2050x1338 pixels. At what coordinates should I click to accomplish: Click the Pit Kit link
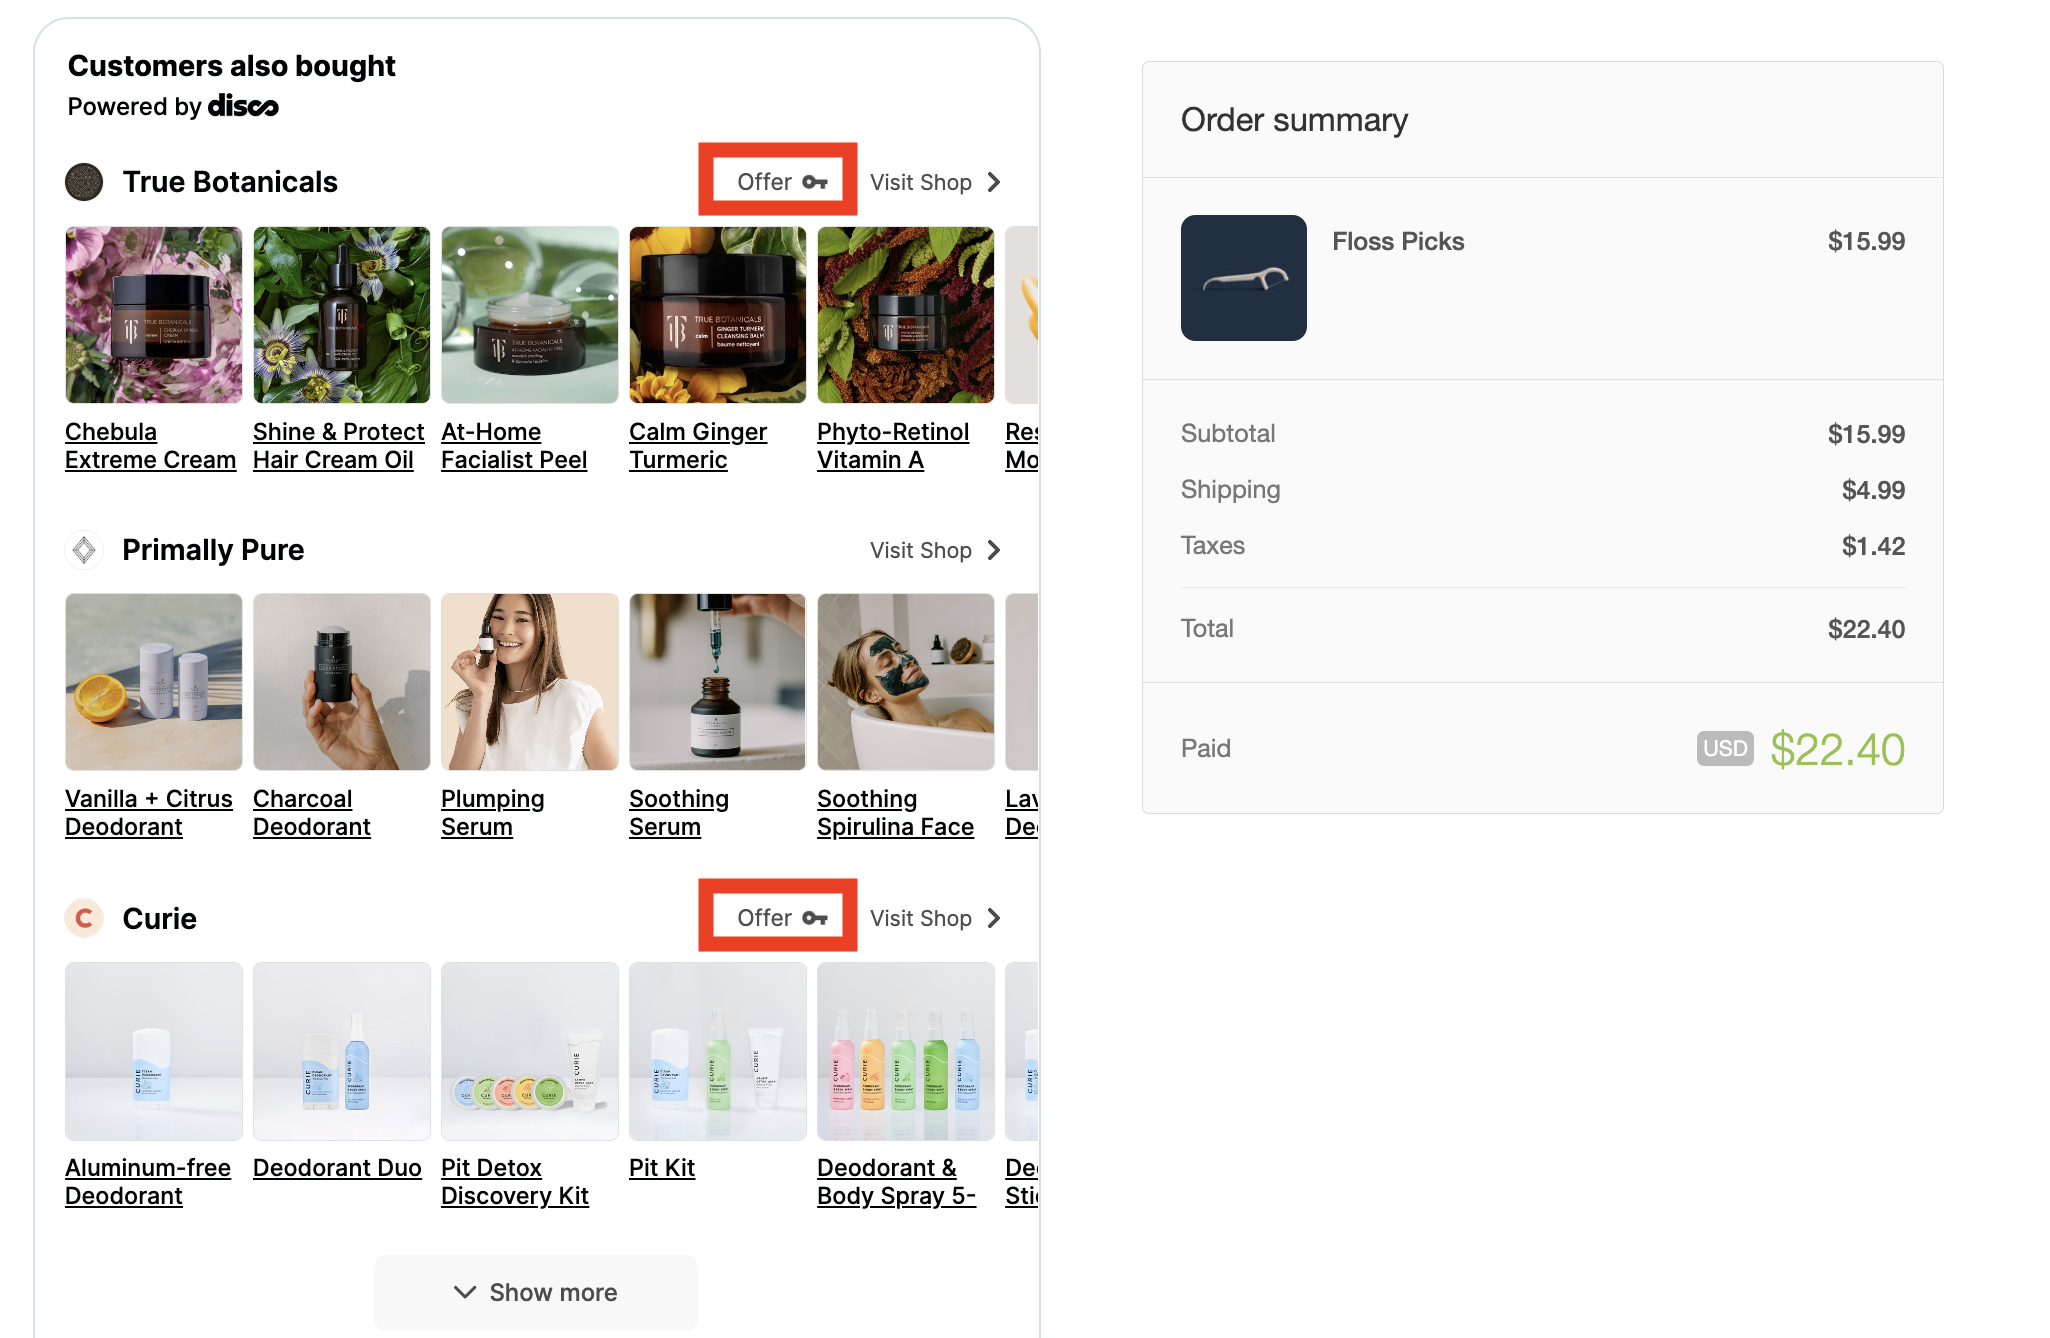pyautogui.click(x=662, y=1168)
